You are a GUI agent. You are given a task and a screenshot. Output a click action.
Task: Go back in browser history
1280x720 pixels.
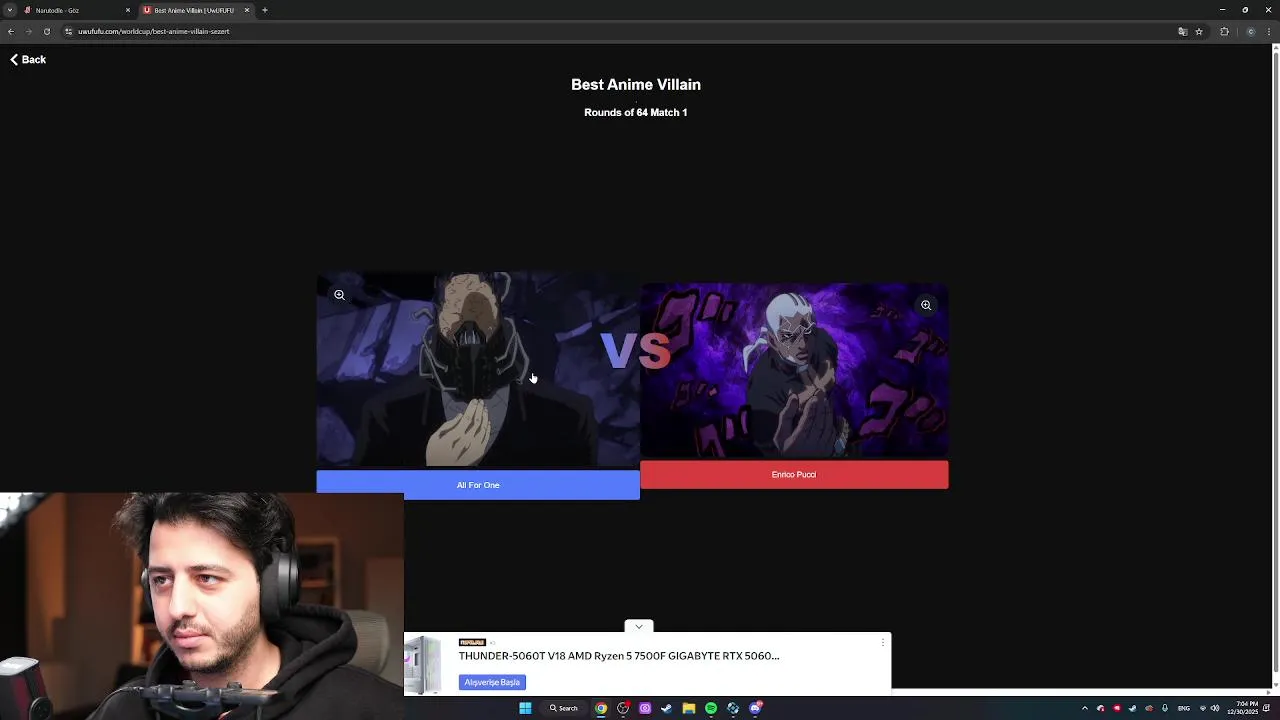[x=10, y=31]
